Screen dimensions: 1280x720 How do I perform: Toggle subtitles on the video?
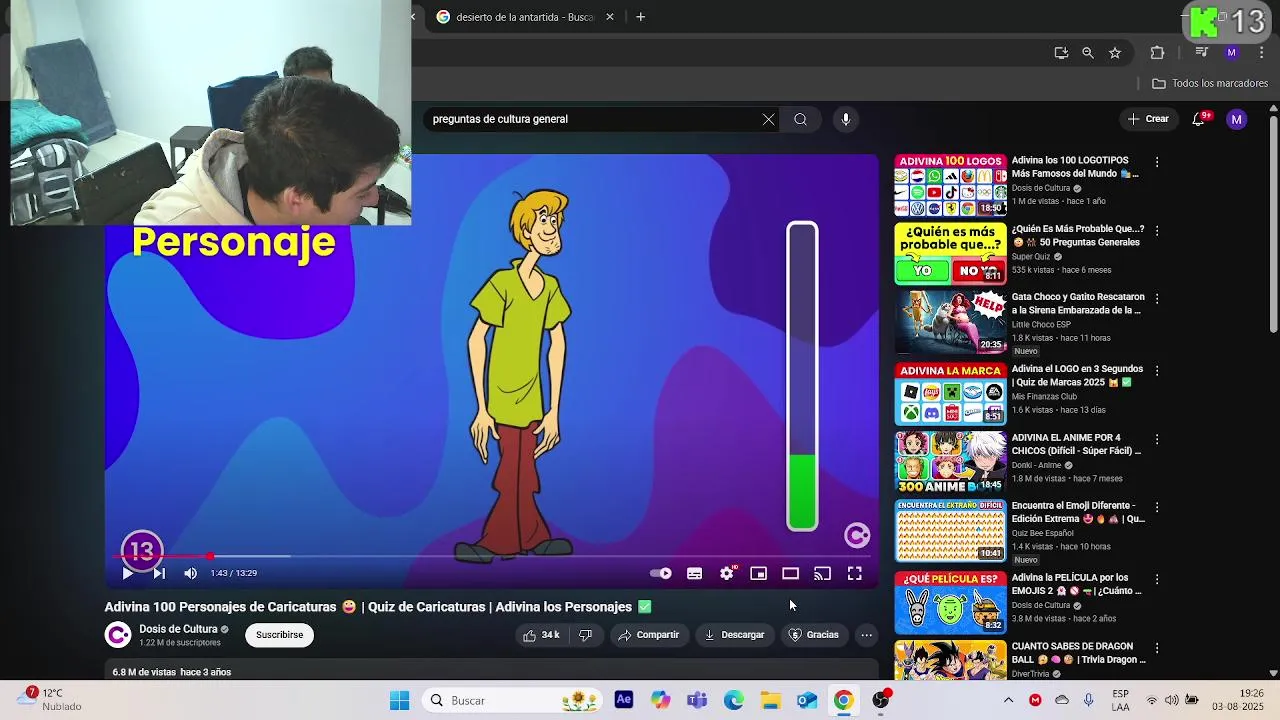click(694, 573)
